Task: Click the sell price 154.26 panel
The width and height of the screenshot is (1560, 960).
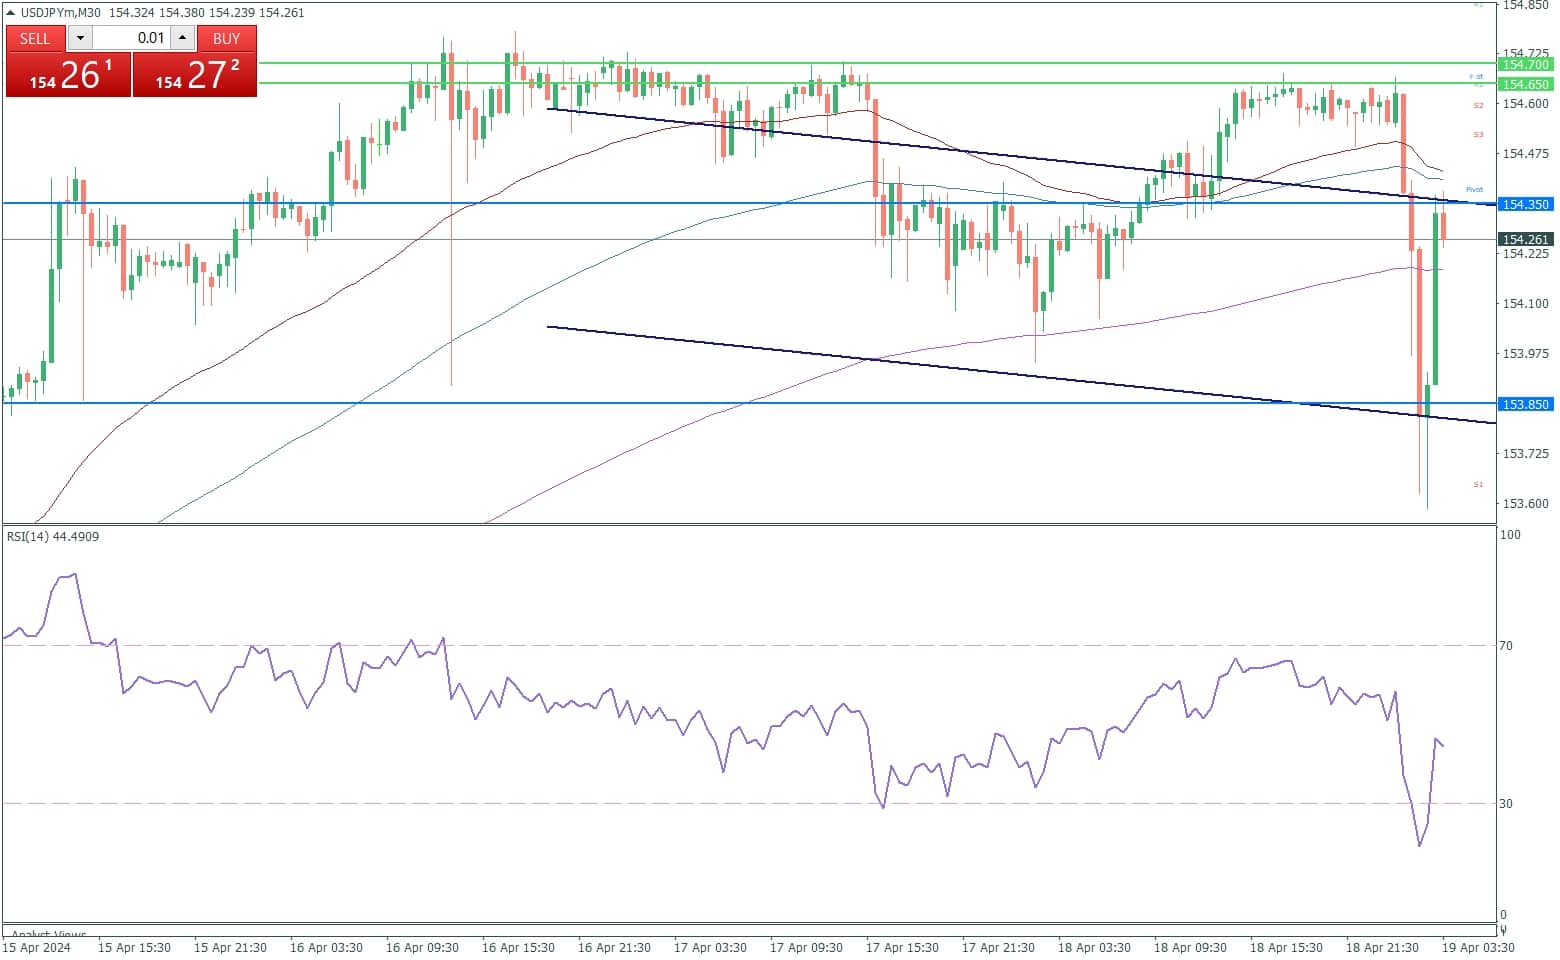Action: [x=69, y=75]
